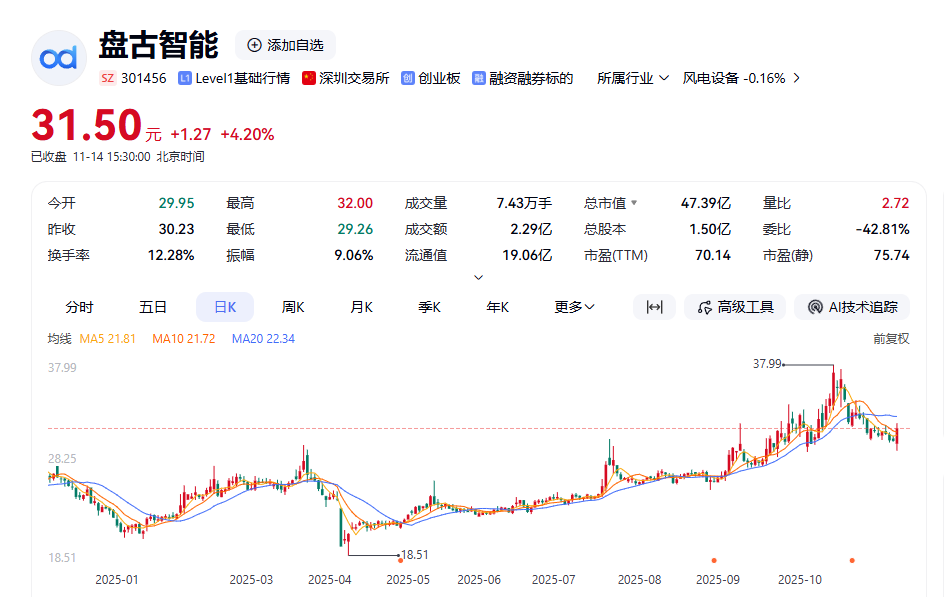The image size is (944, 597).
Task: Select the 周K weekly chart tab
Action: [x=293, y=307]
